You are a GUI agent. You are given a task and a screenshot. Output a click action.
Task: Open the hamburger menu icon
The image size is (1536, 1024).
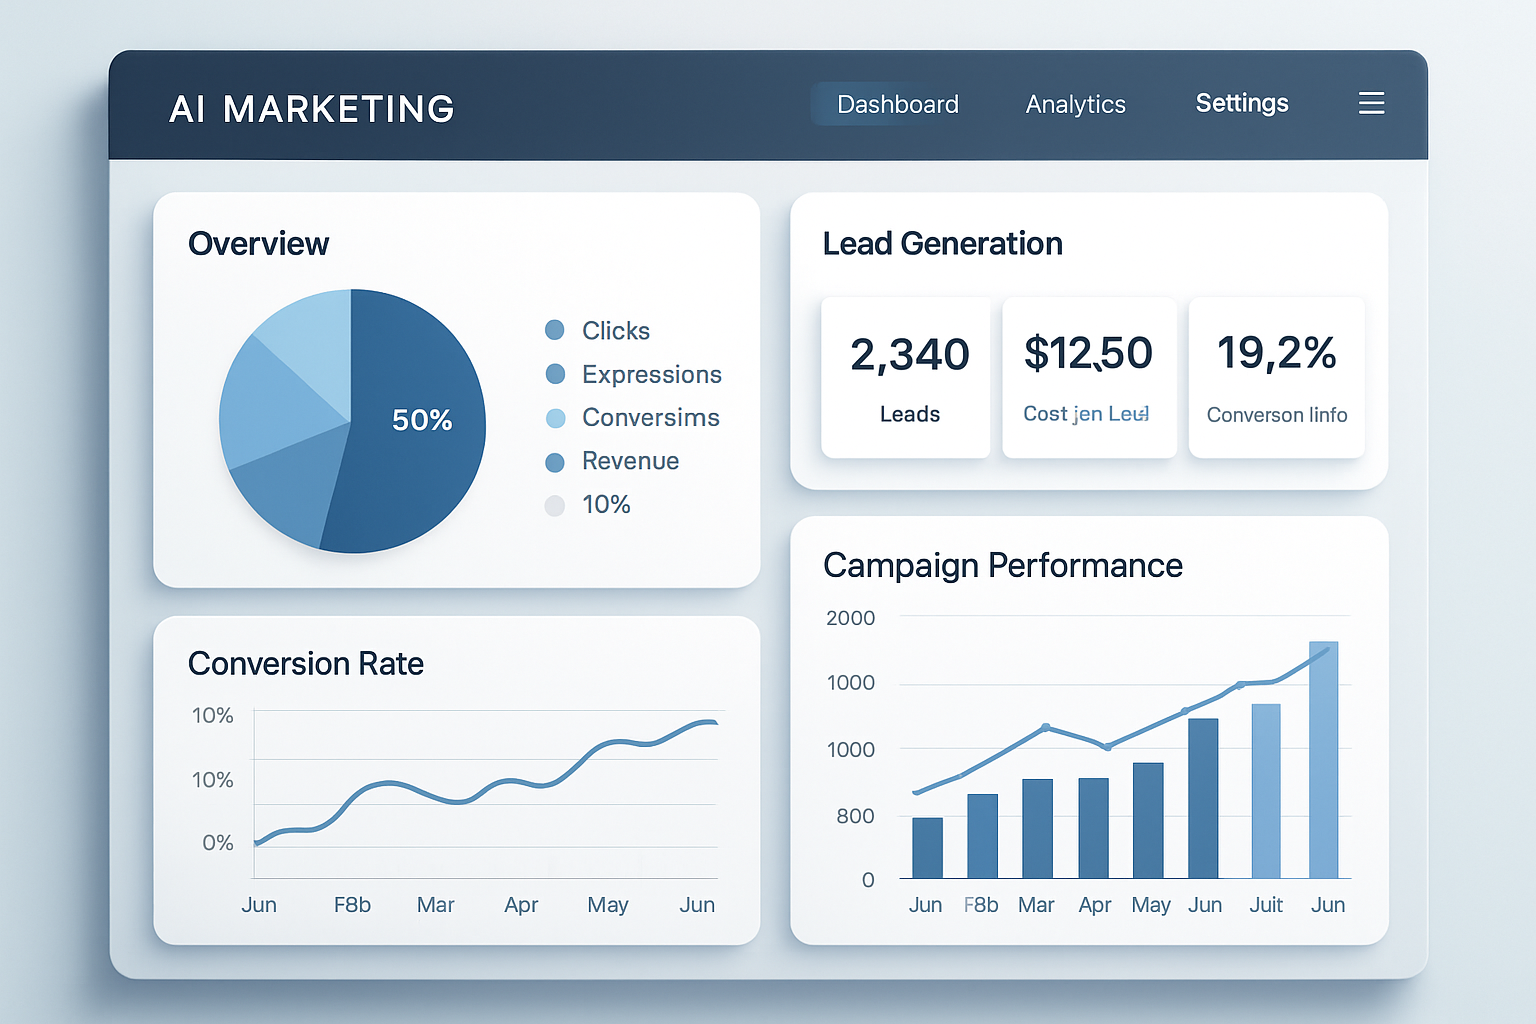point(1371,103)
